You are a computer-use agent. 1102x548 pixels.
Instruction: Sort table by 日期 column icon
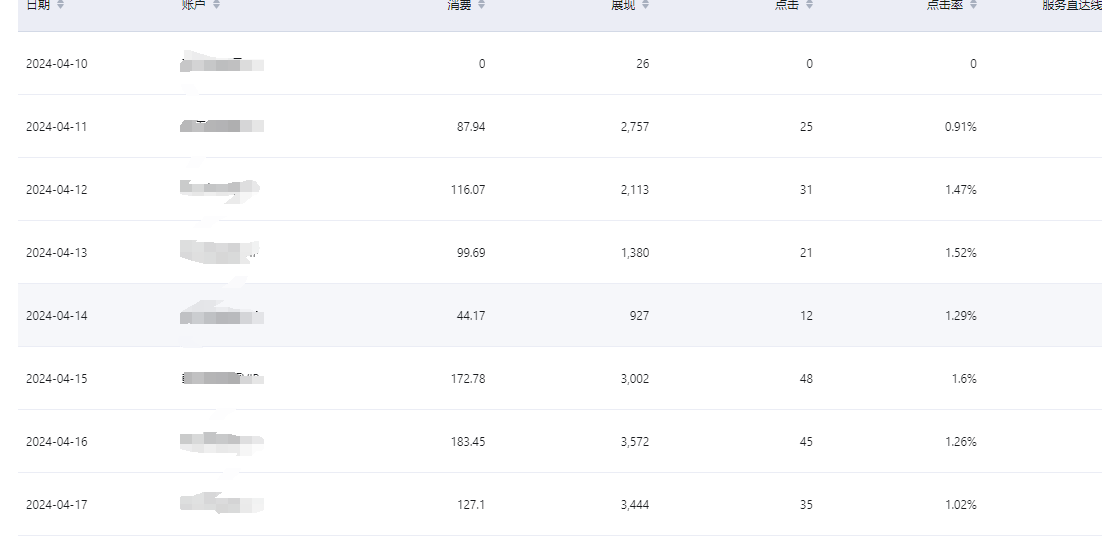(60, 5)
